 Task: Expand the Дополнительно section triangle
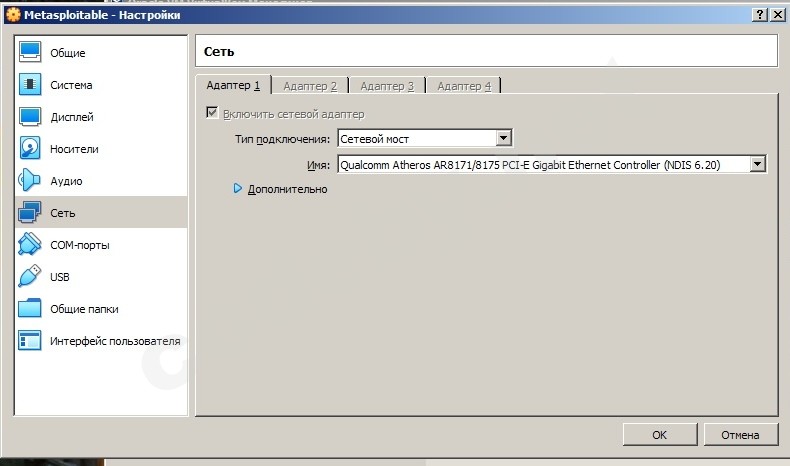coord(238,188)
